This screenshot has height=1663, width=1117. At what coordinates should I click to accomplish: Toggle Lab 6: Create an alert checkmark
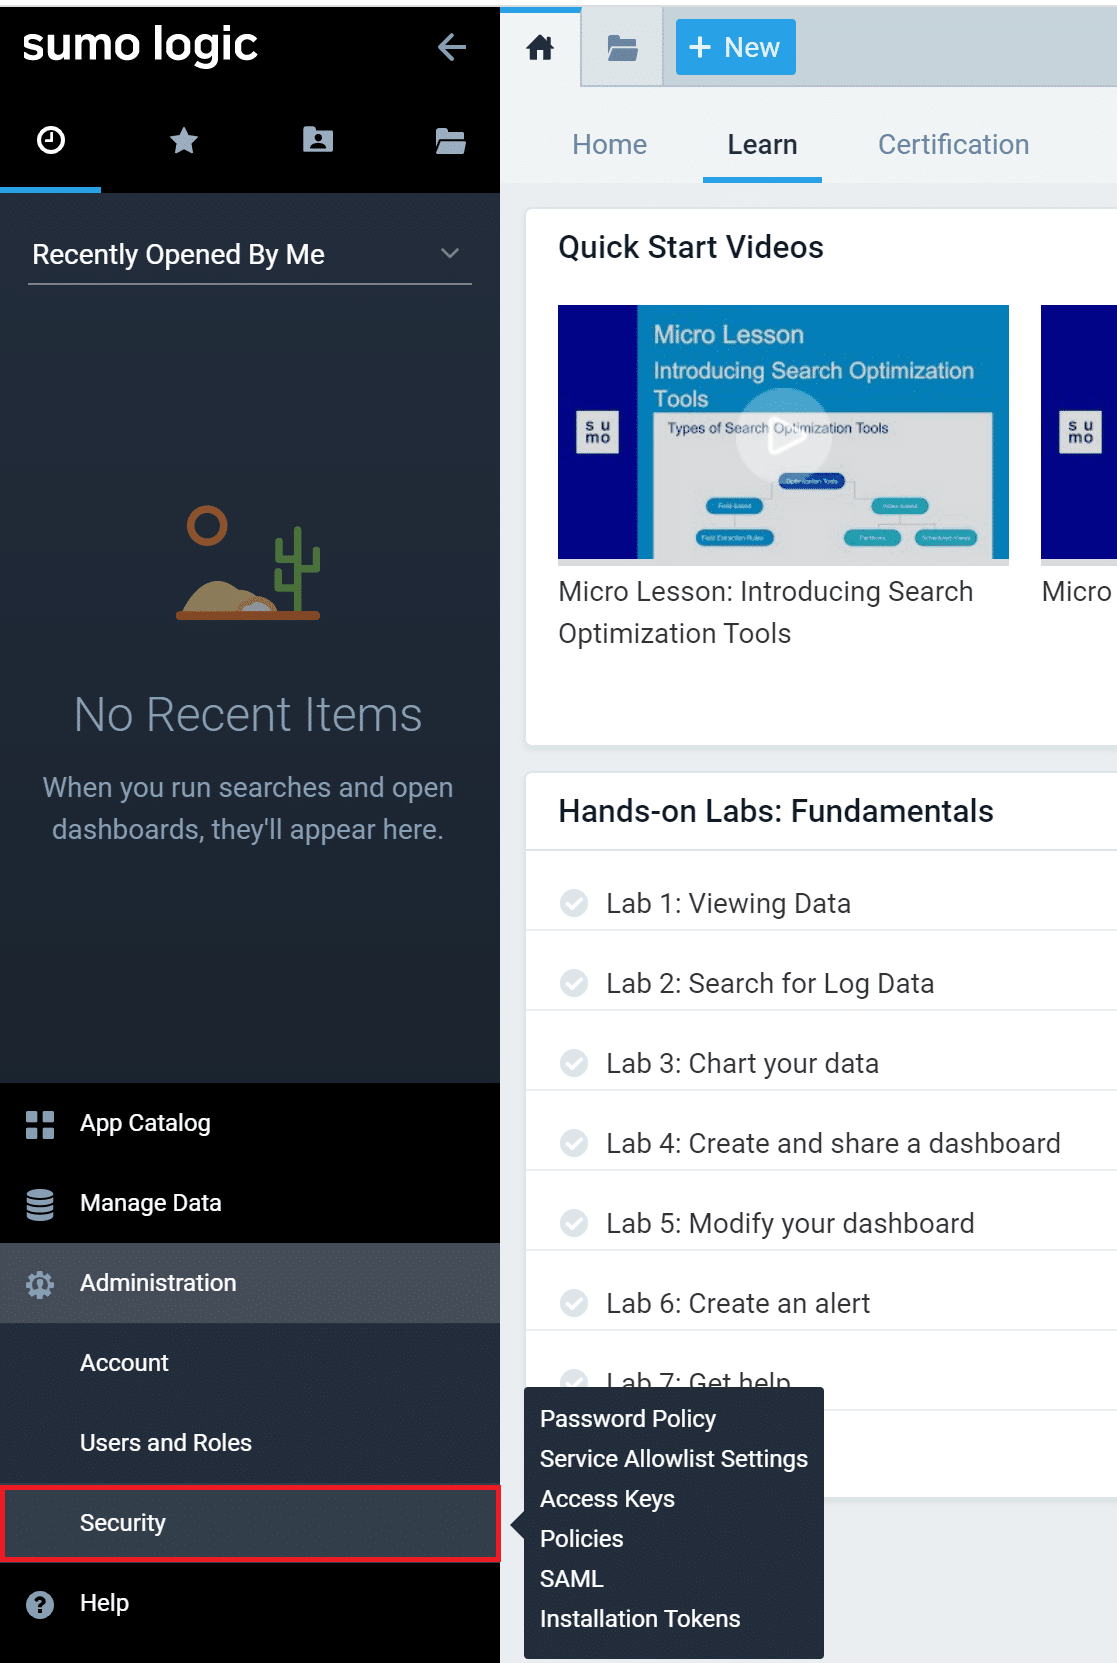pos(574,1303)
